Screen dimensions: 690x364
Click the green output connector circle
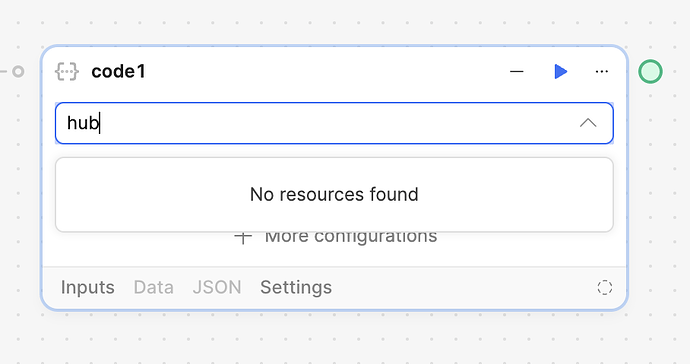[650, 71]
